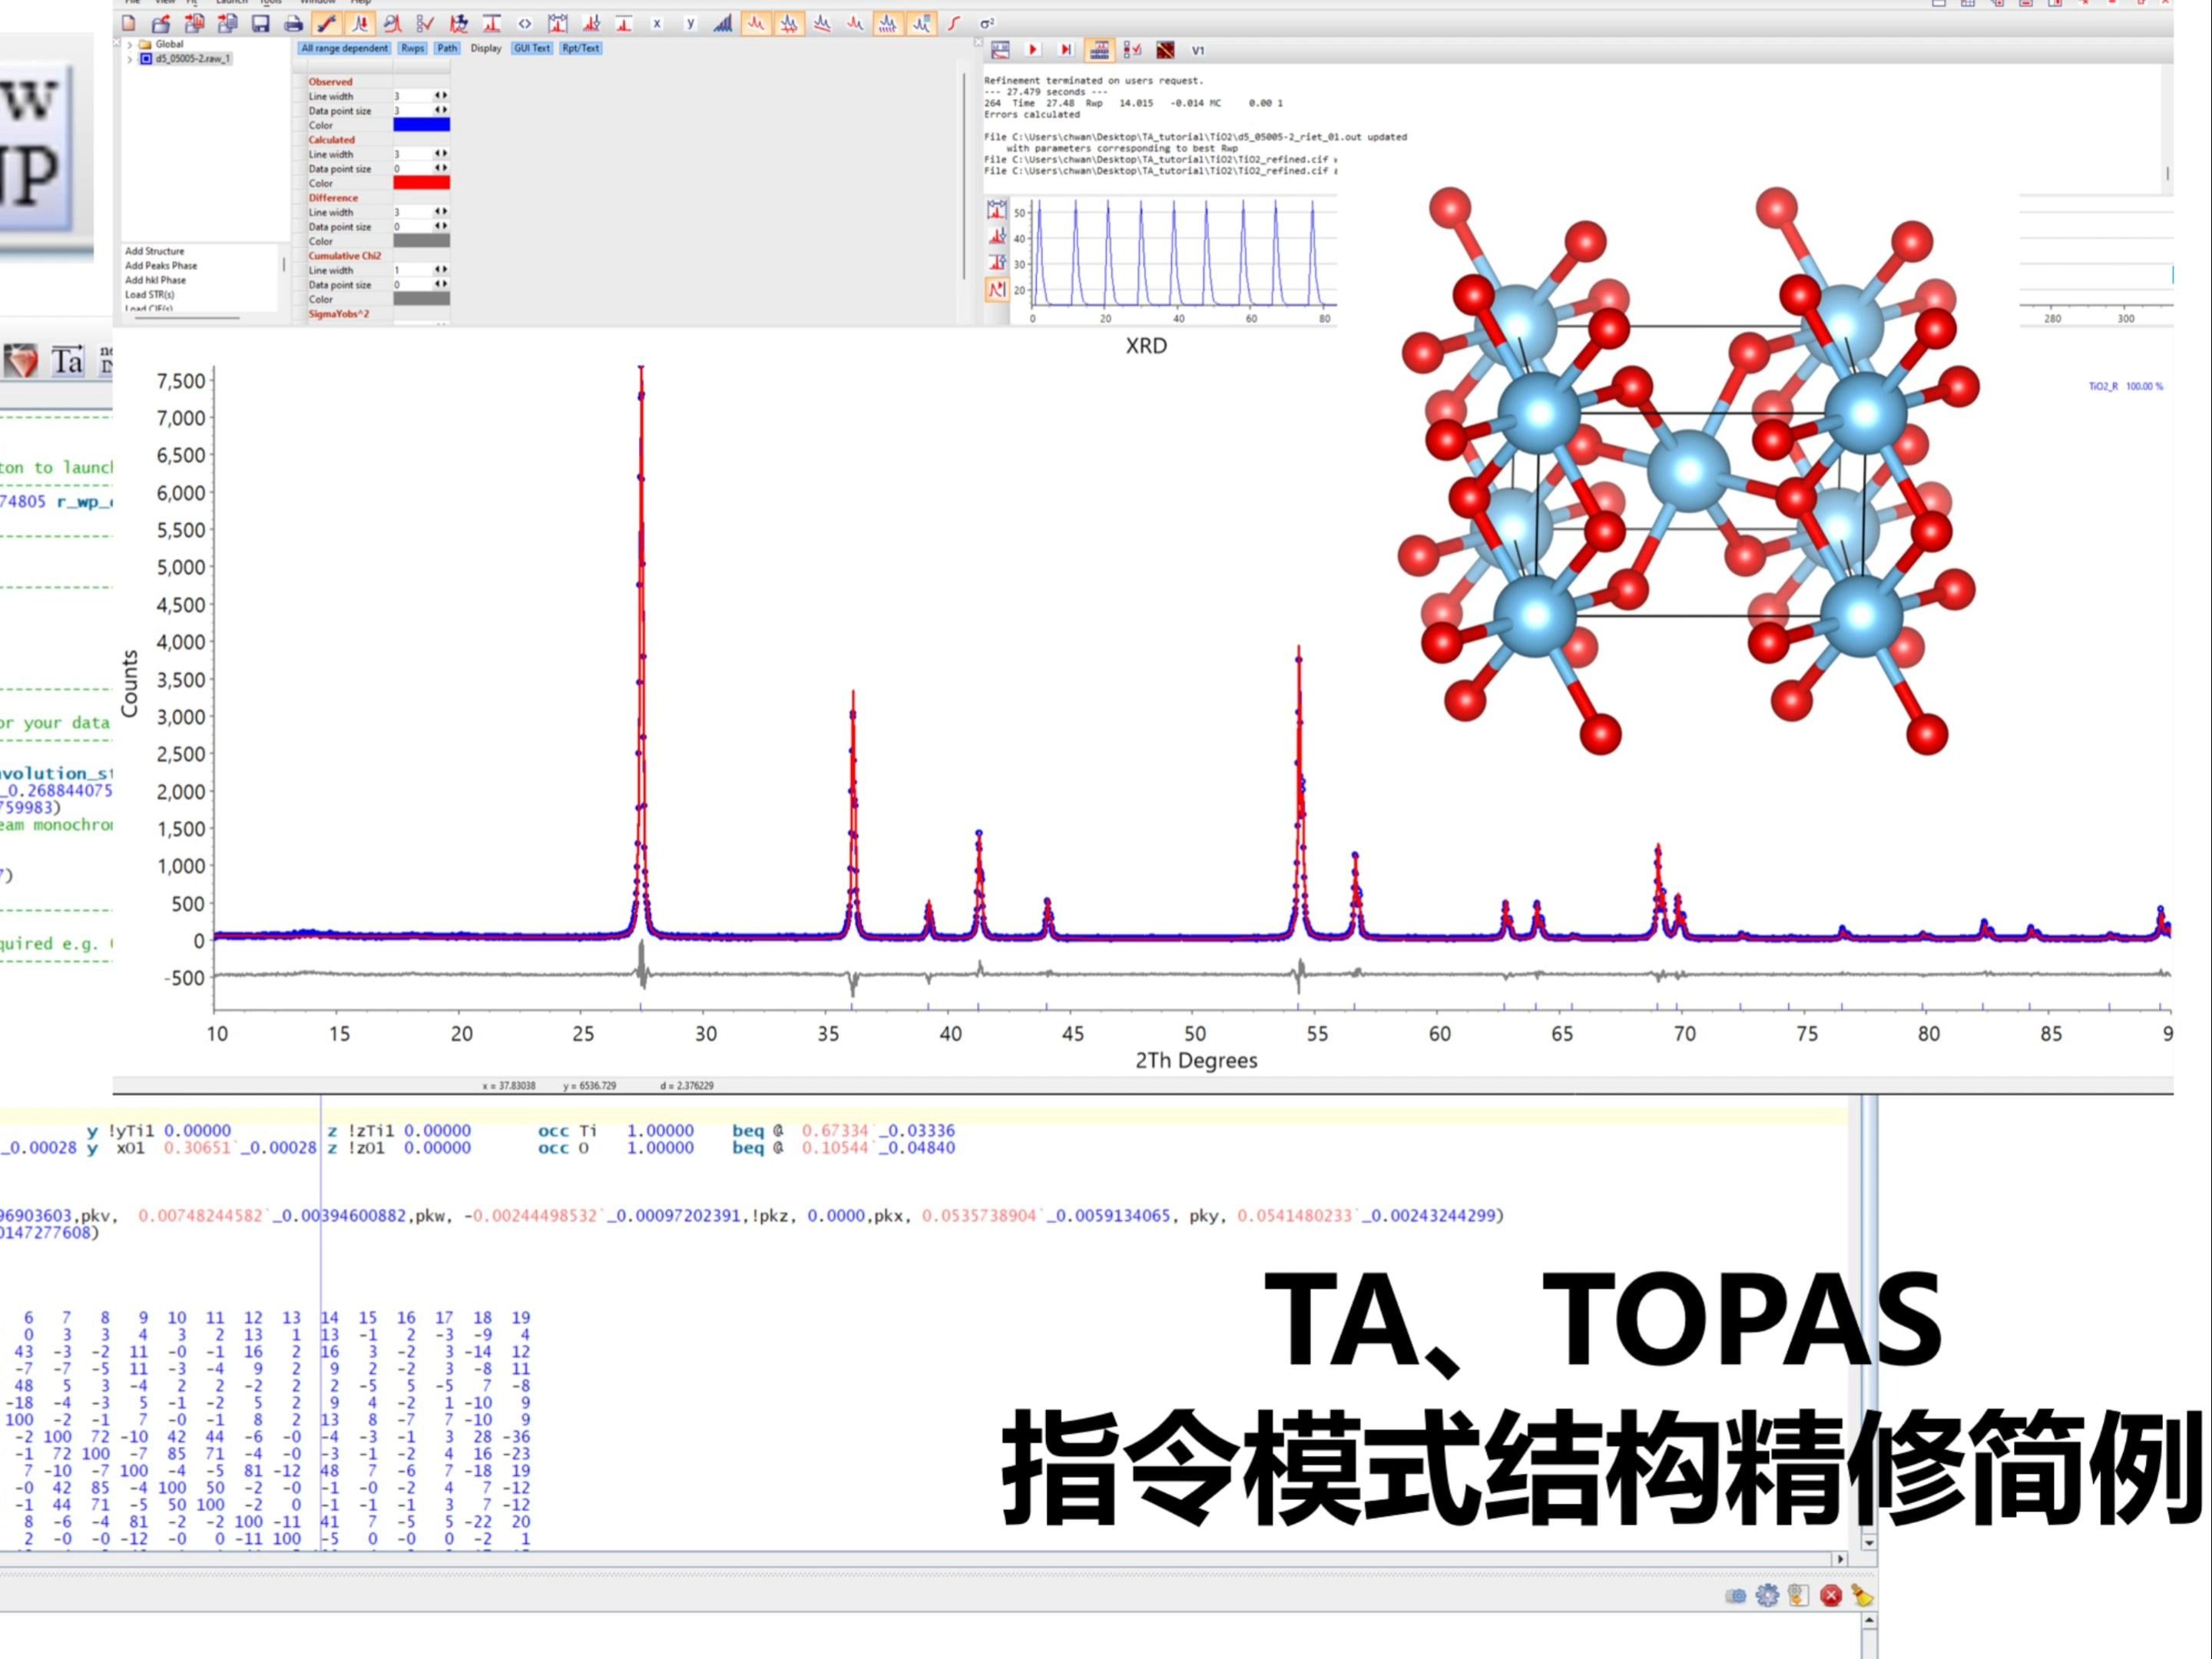Create a new file with the blank page icon
The width and height of the screenshot is (2212, 1659).
coord(129,23)
